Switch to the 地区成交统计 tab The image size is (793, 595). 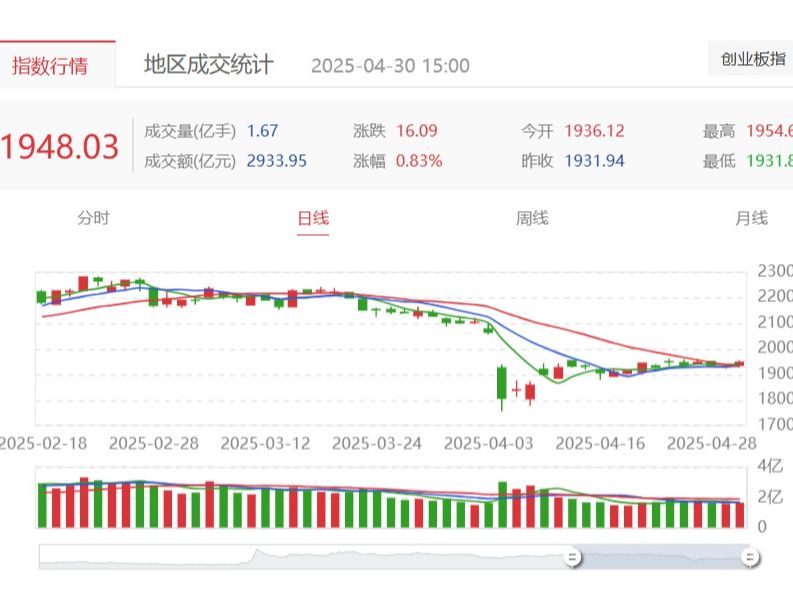[208, 65]
